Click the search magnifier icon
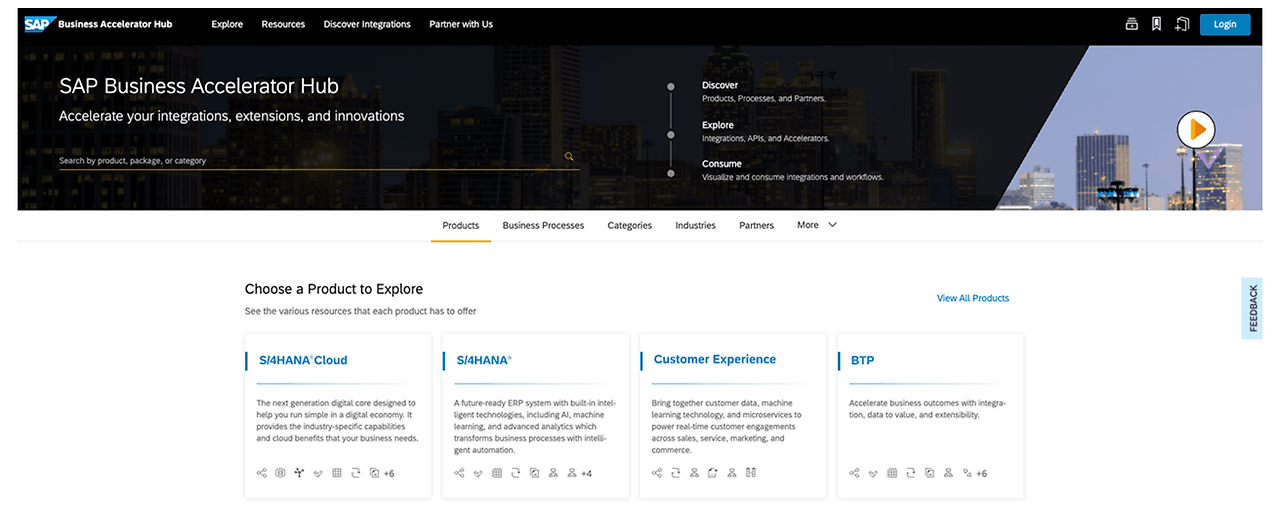This screenshot has height=509, width=1280. pyautogui.click(x=569, y=157)
